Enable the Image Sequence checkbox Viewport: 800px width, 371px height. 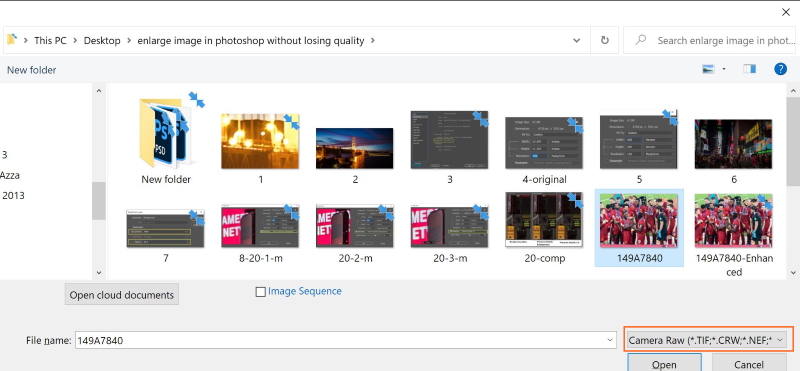[x=260, y=292]
